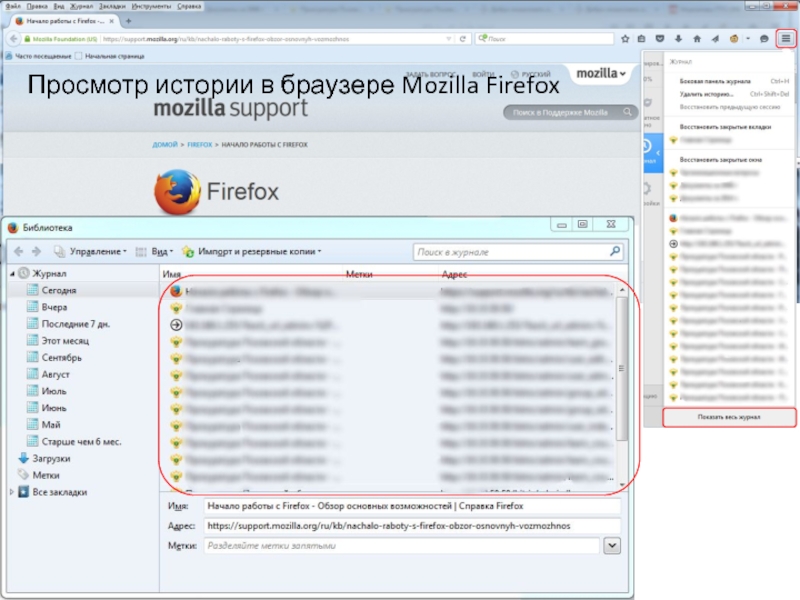Open the Инструменты menu
This screenshot has height=600, width=800.
click(151, 6)
